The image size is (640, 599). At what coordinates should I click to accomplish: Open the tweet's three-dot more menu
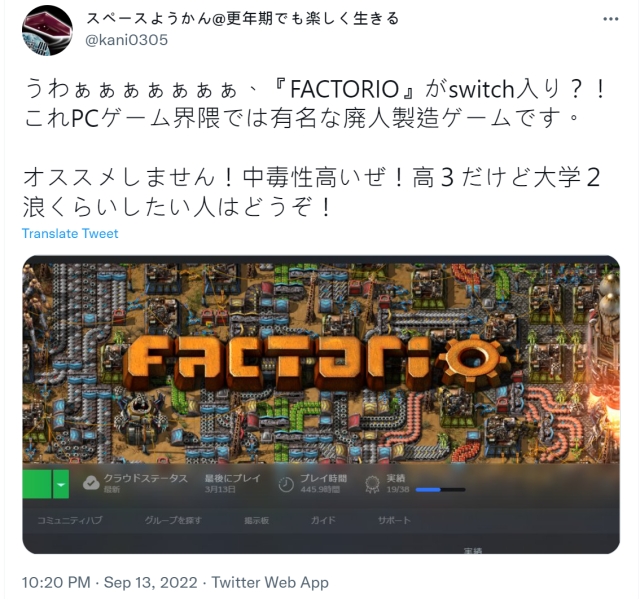pos(610,19)
